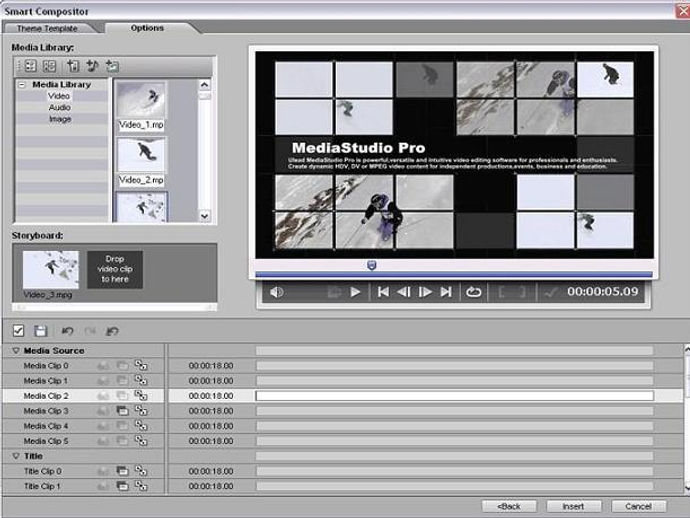690x518 pixels.
Task: Switch to the Theme Template tab
Action: point(47,28)
